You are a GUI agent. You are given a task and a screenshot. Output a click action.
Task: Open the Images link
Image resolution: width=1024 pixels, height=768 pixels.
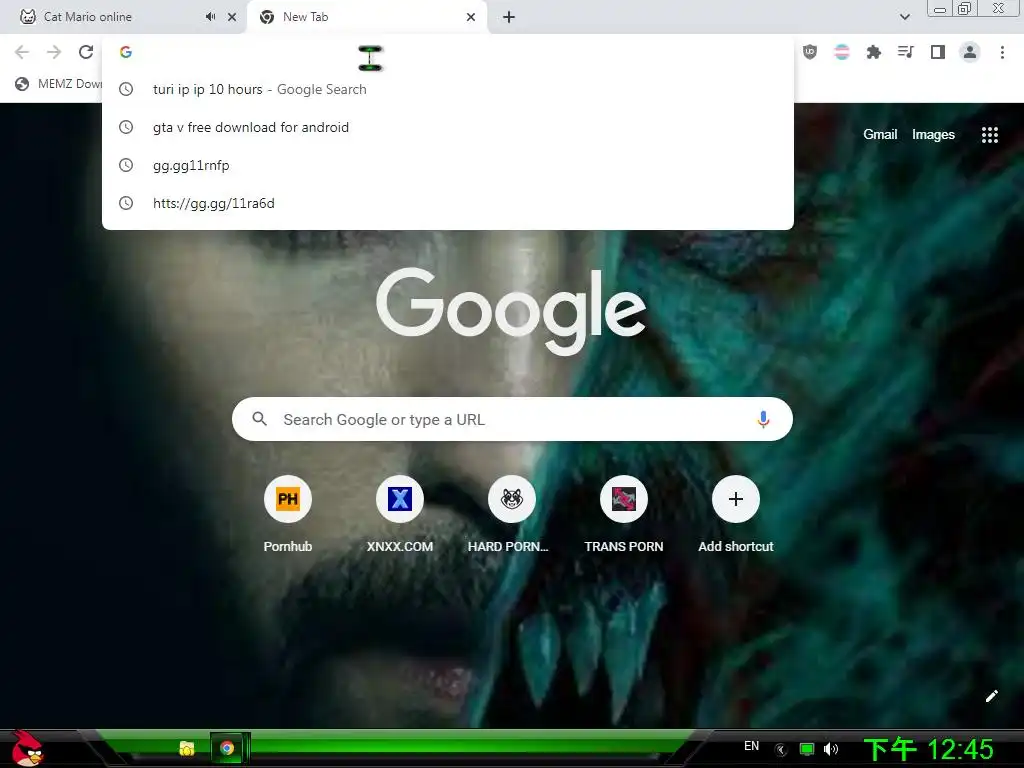(933, 135)
